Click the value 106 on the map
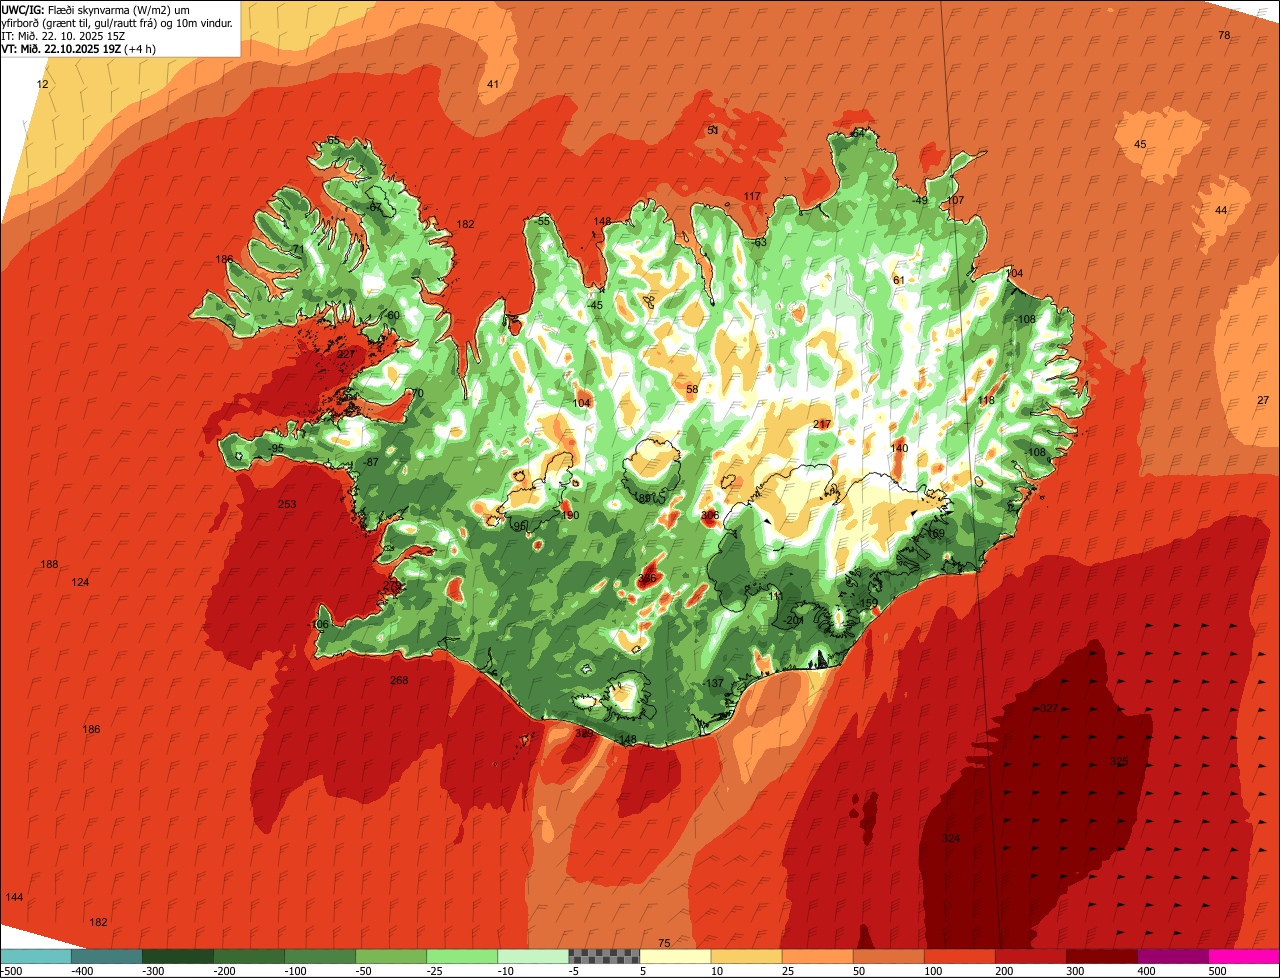 pyautogui.click(x=320, y=625)
